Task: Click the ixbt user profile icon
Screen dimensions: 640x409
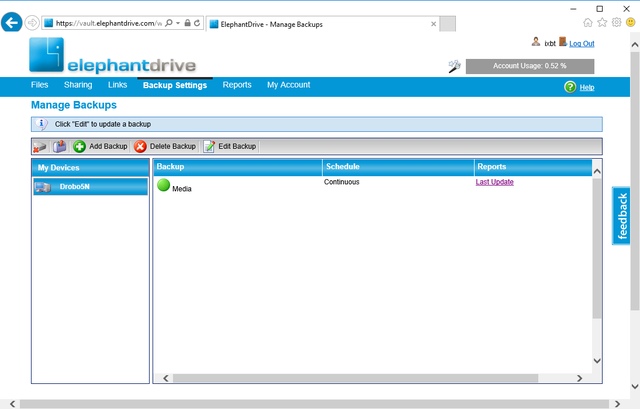Action: 536,42
